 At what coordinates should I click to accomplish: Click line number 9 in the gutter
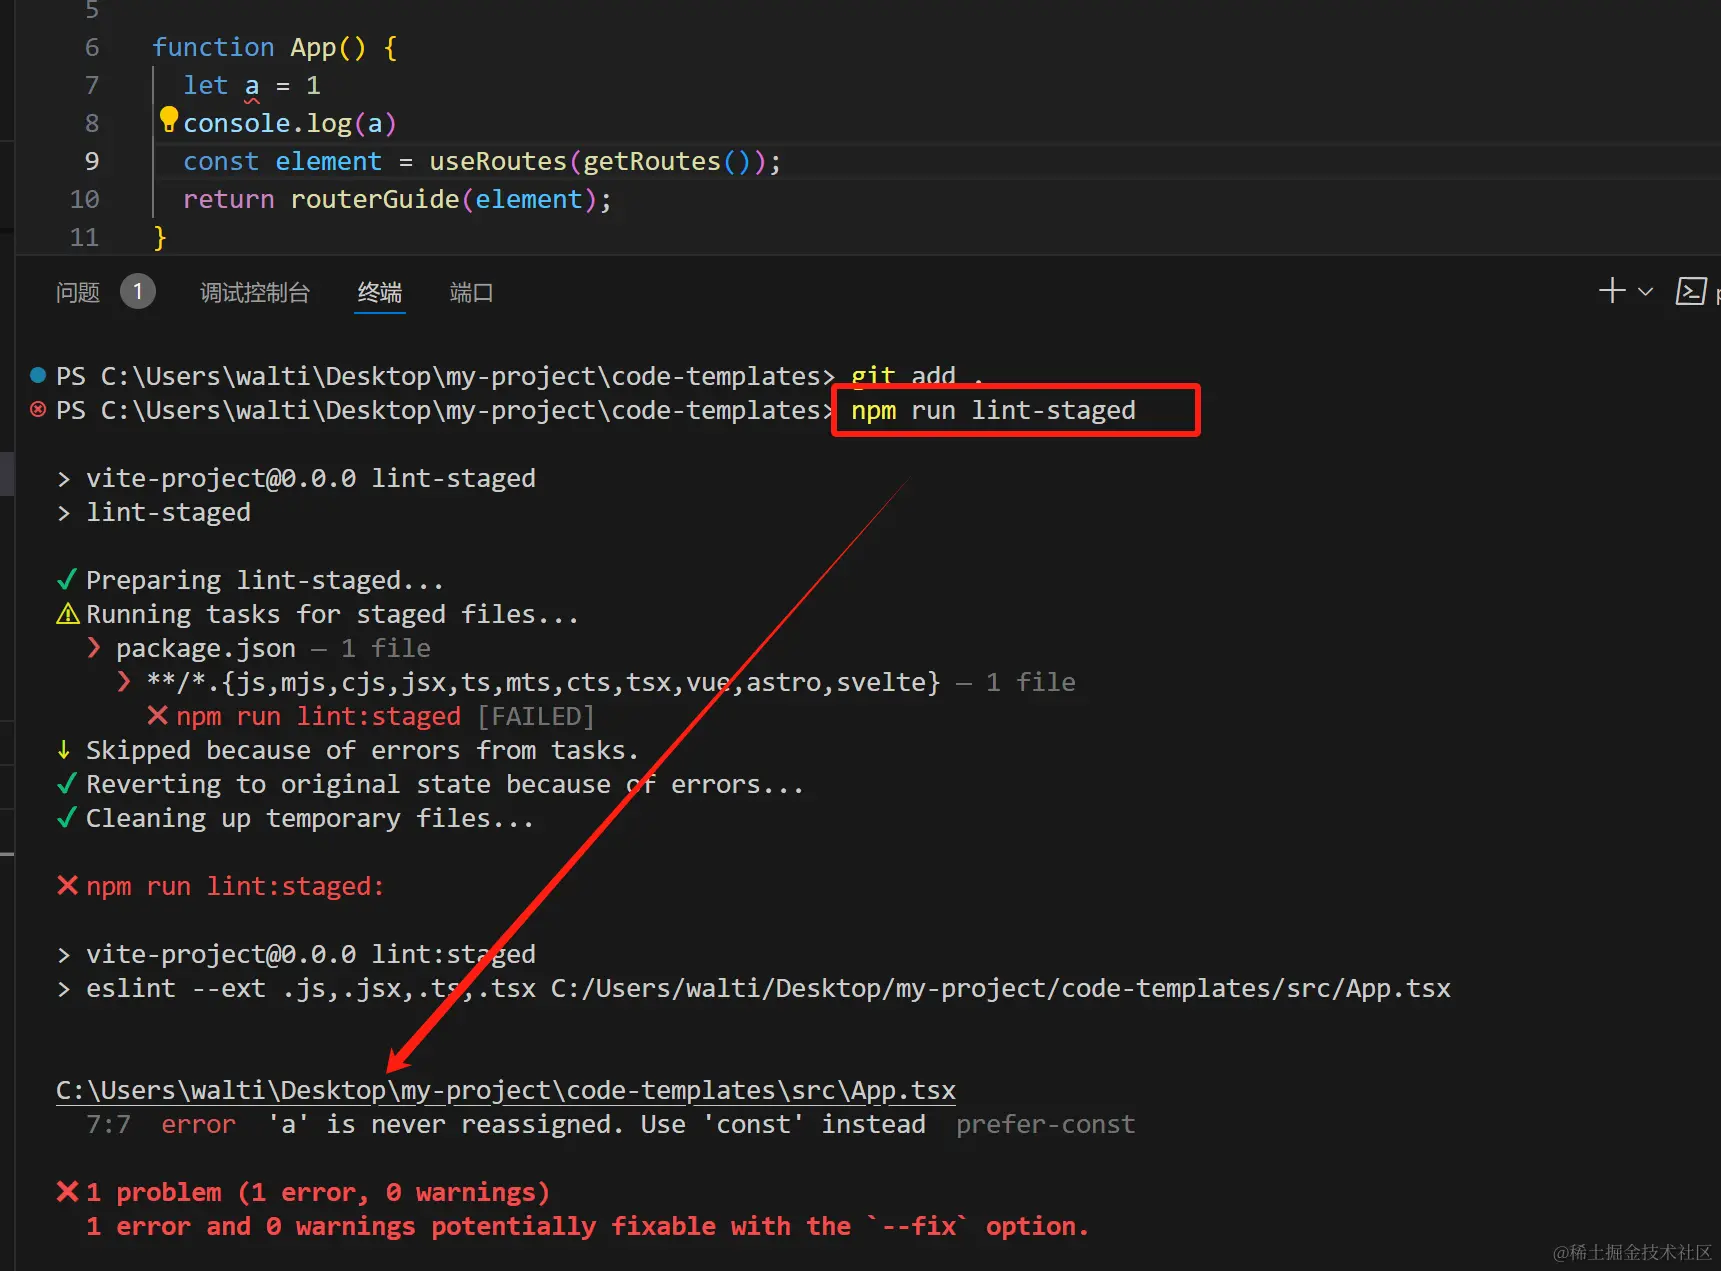[92, 161]
